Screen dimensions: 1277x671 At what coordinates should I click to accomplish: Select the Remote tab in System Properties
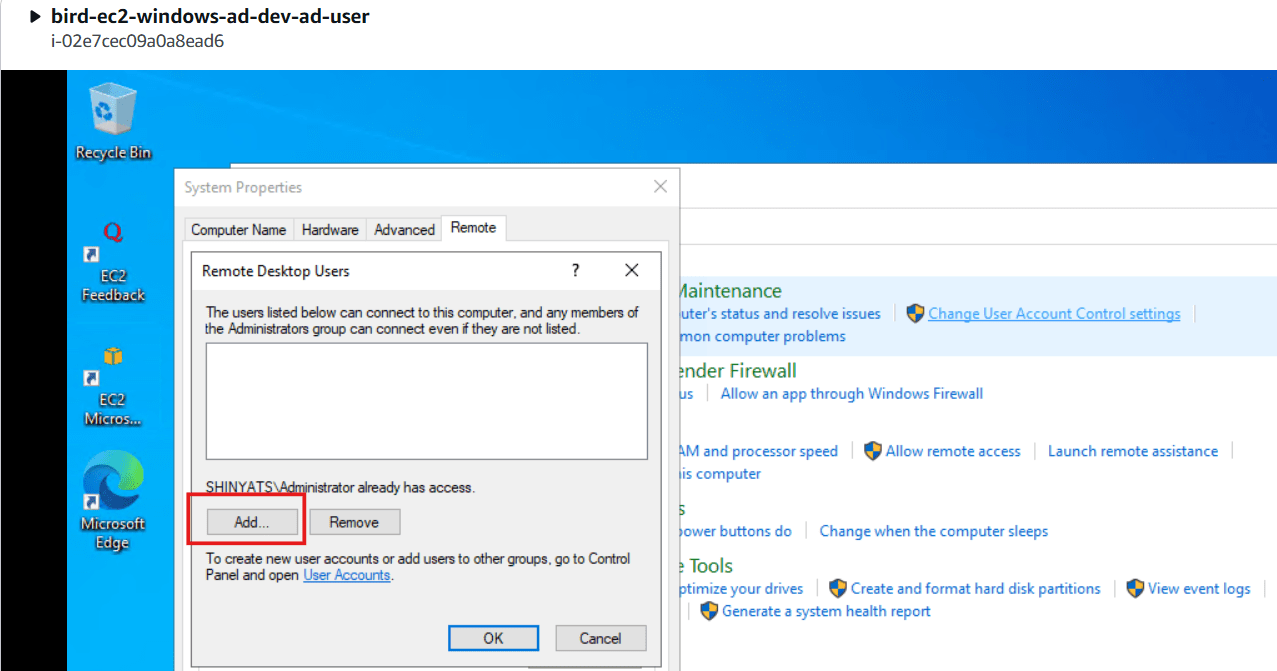pos(474,228)
